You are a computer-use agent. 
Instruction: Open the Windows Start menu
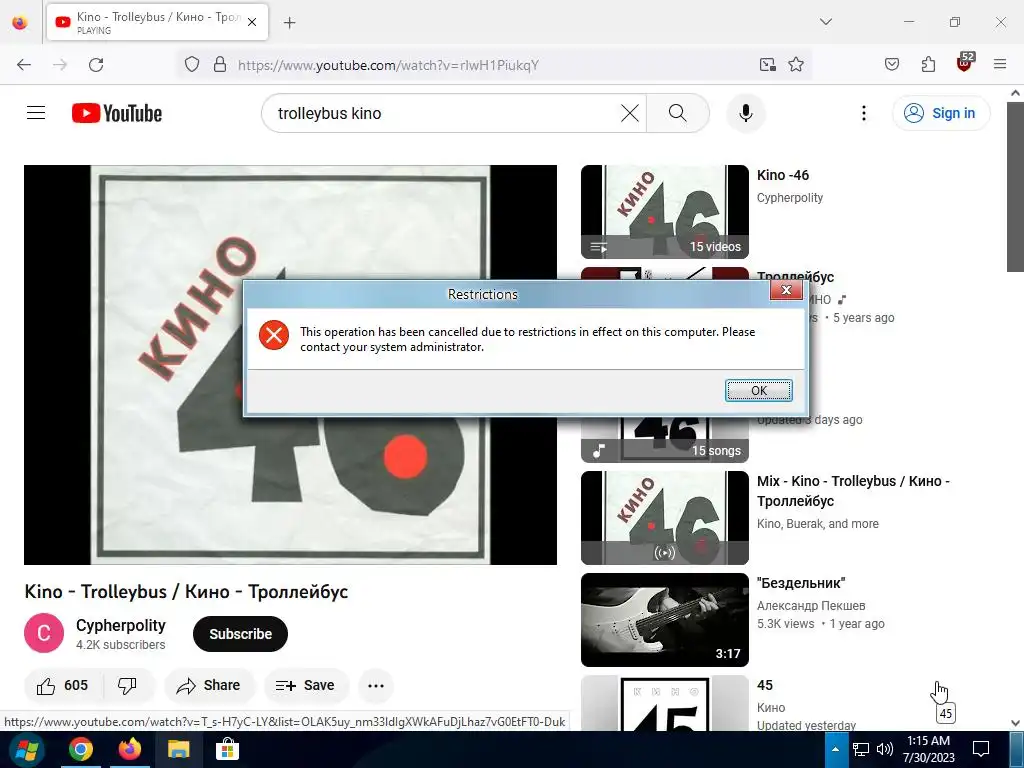[x=27, y=750]
